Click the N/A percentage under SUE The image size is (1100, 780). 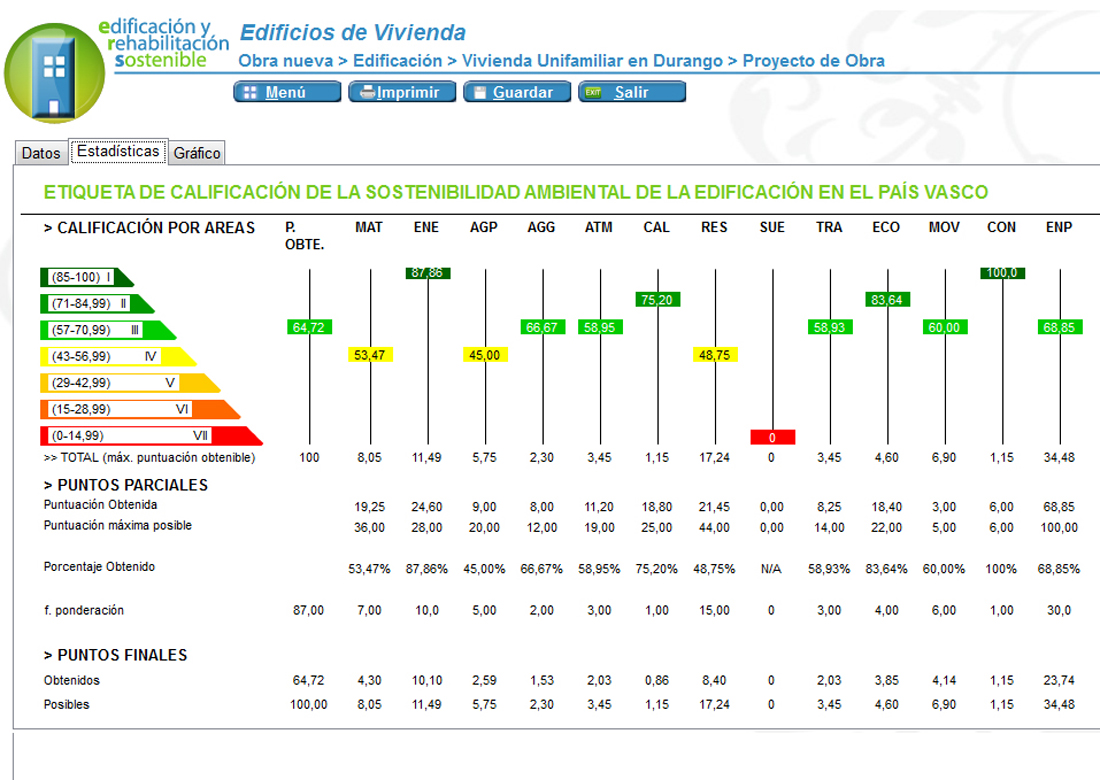click(771, 569)
